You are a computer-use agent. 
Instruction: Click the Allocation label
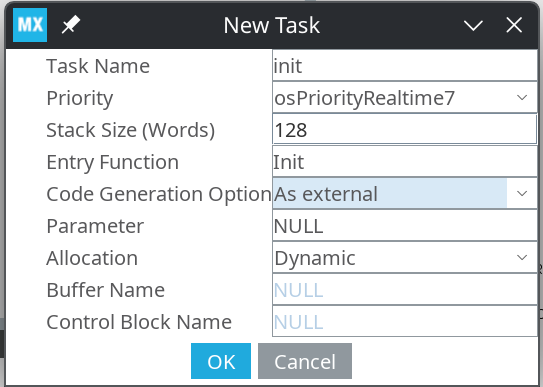click(92, 258)
